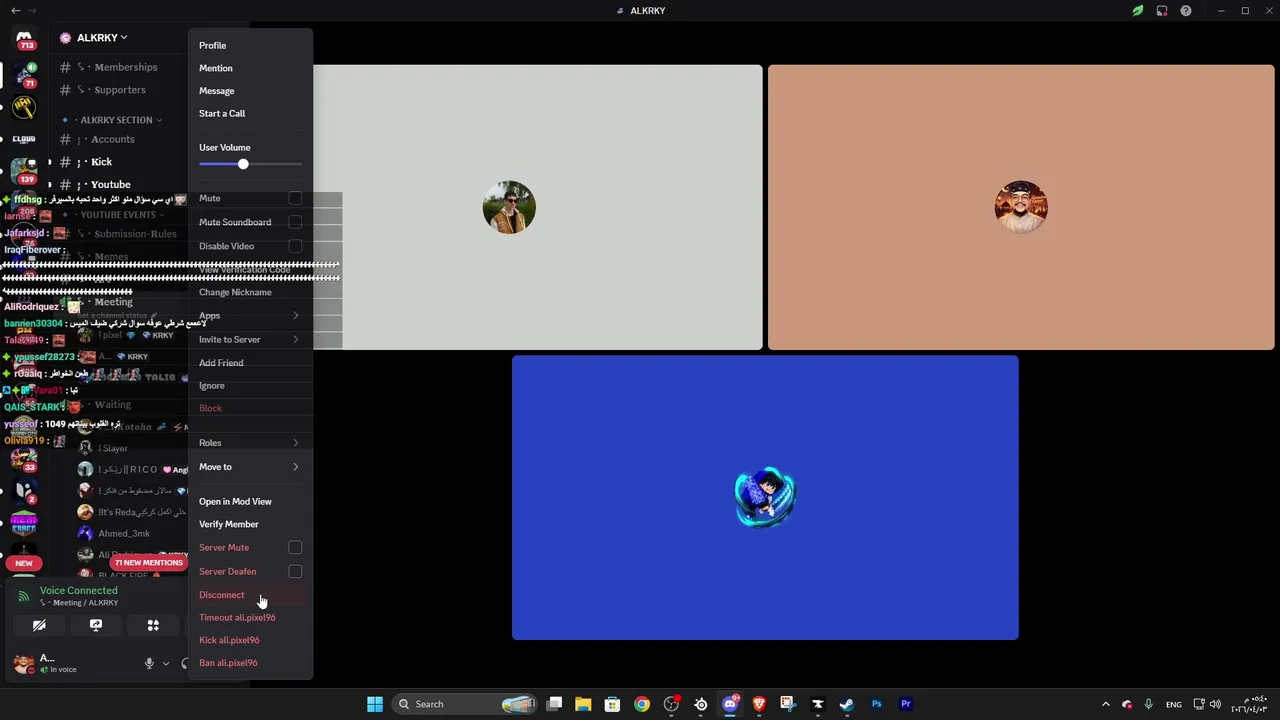The height and width of the screenshot is (720, 1280).
Task: Adjust the User Volume slider handle
Action: pyautogui.click(x=243, y=164)
